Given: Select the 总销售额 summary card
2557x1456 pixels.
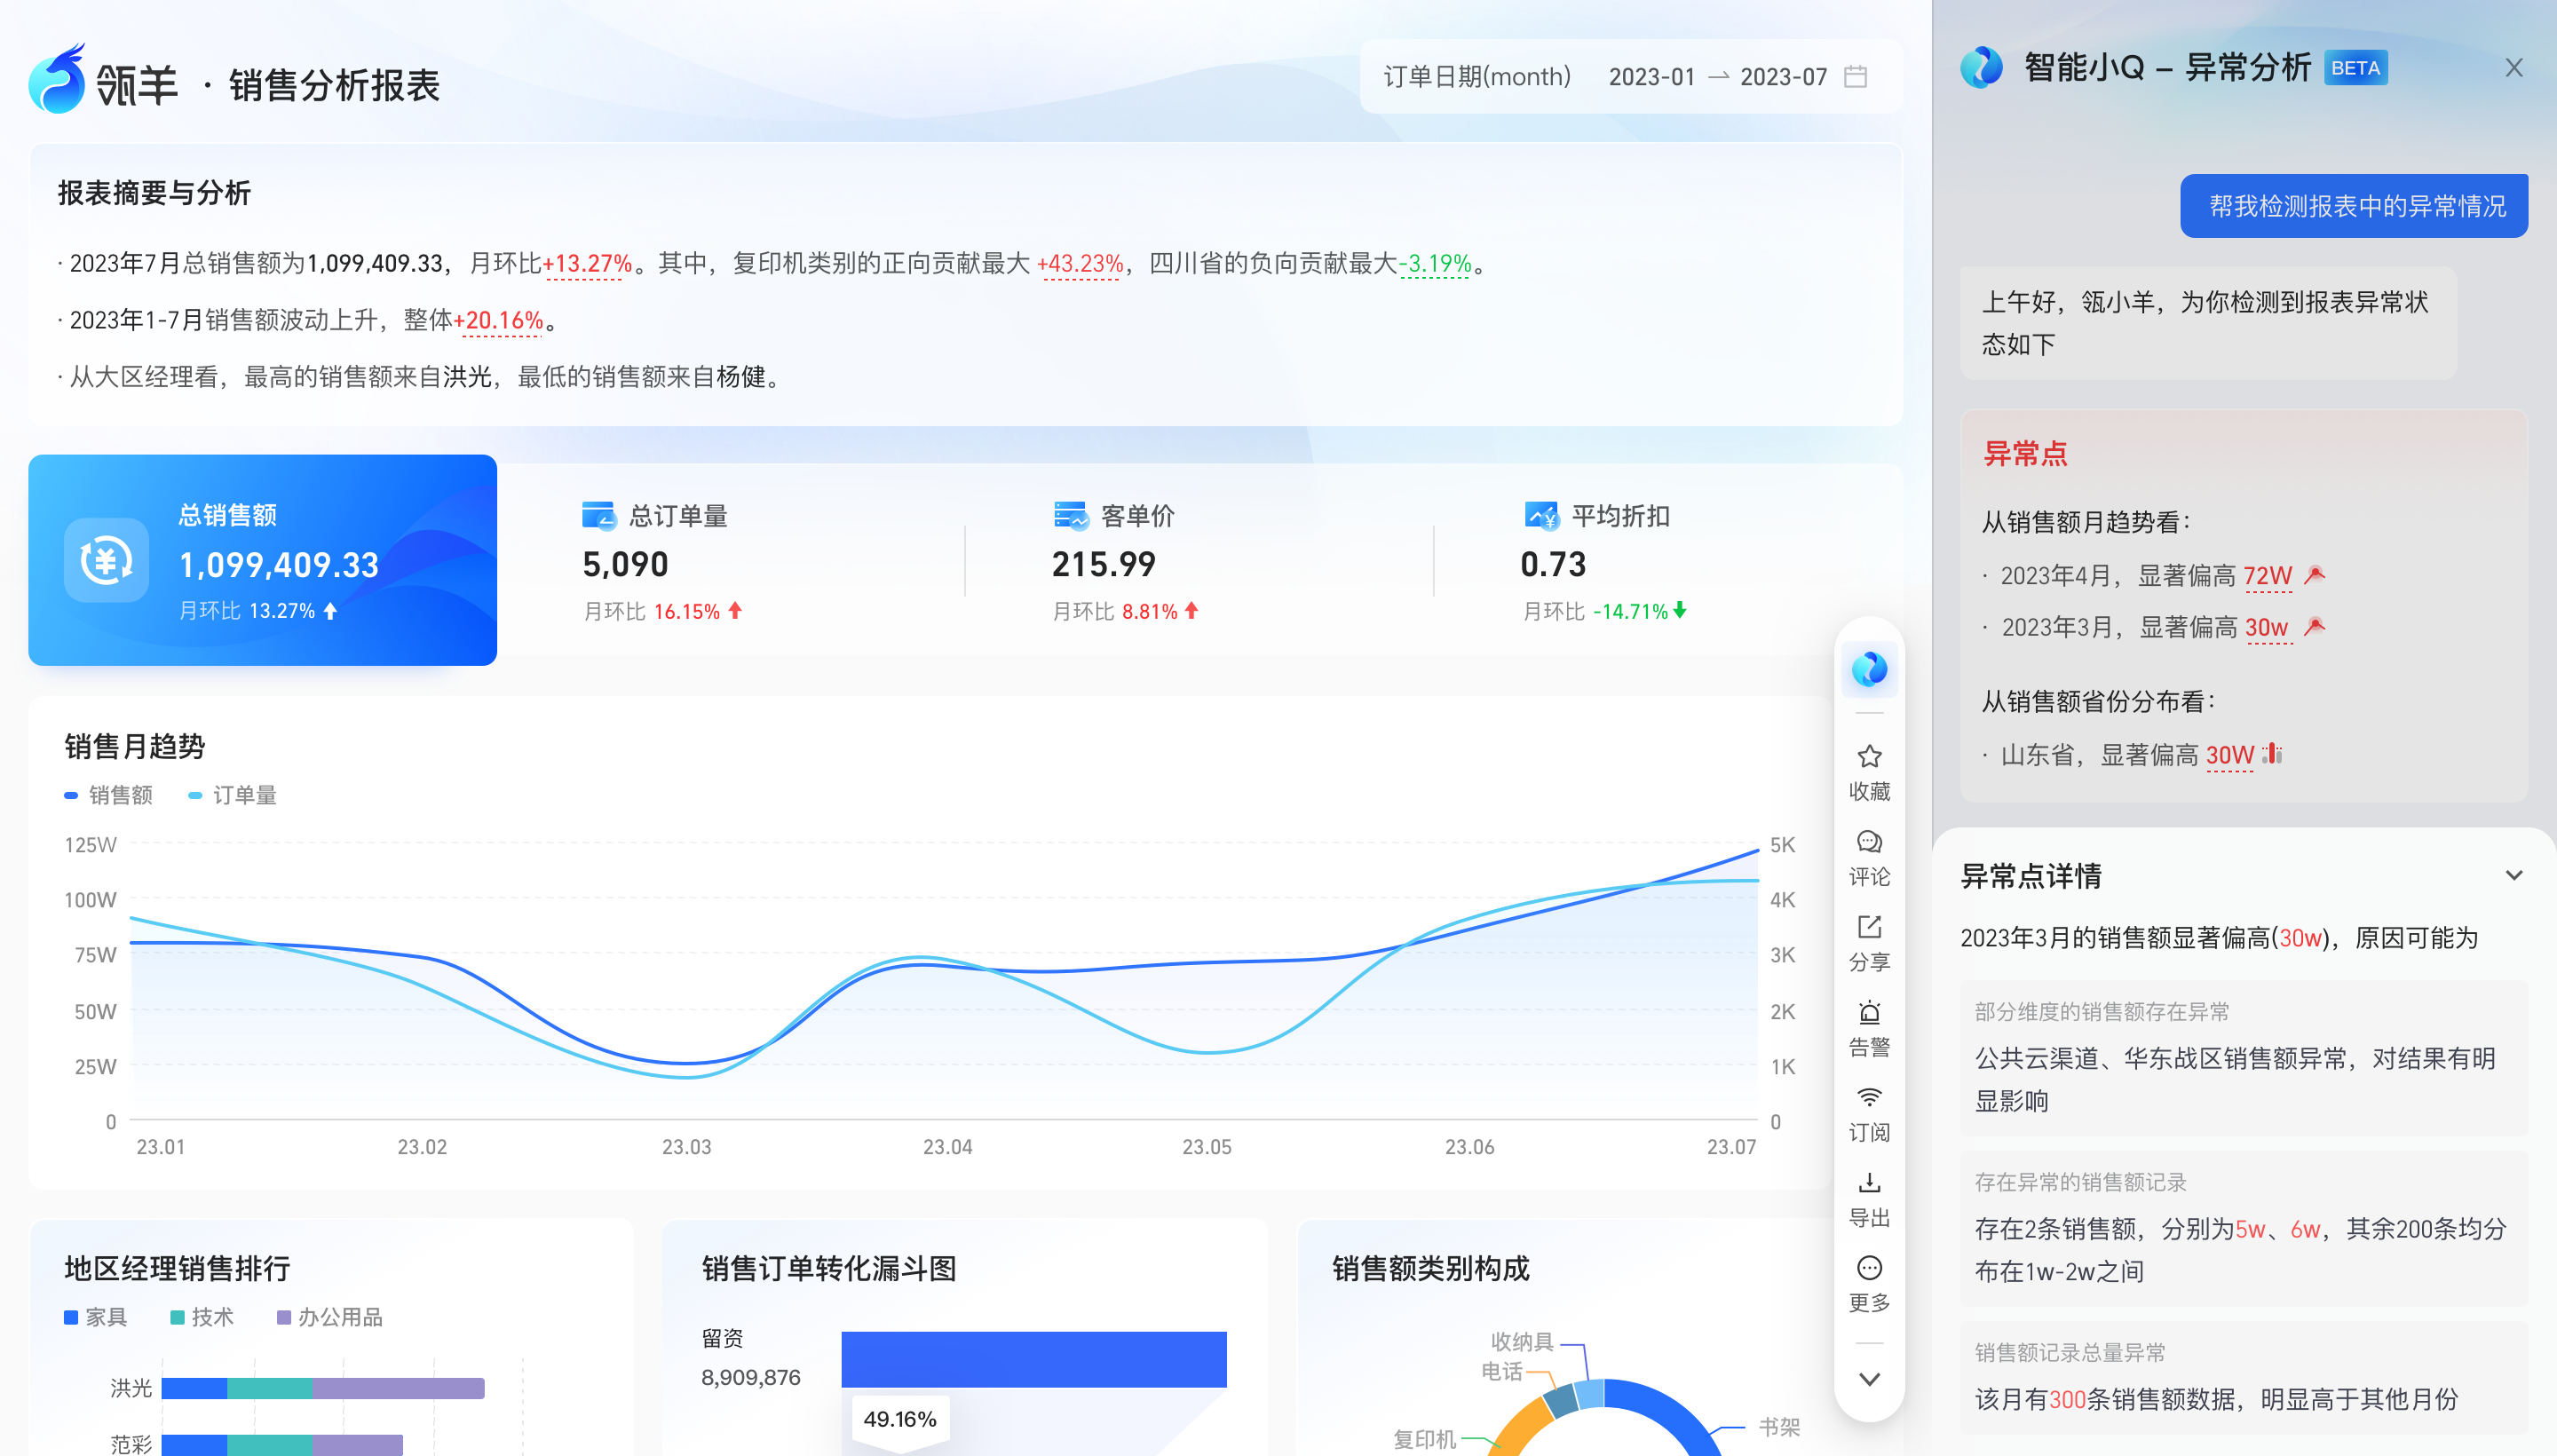Looking at the screenshot, I should pyautogui.click(x=262, y=560).
